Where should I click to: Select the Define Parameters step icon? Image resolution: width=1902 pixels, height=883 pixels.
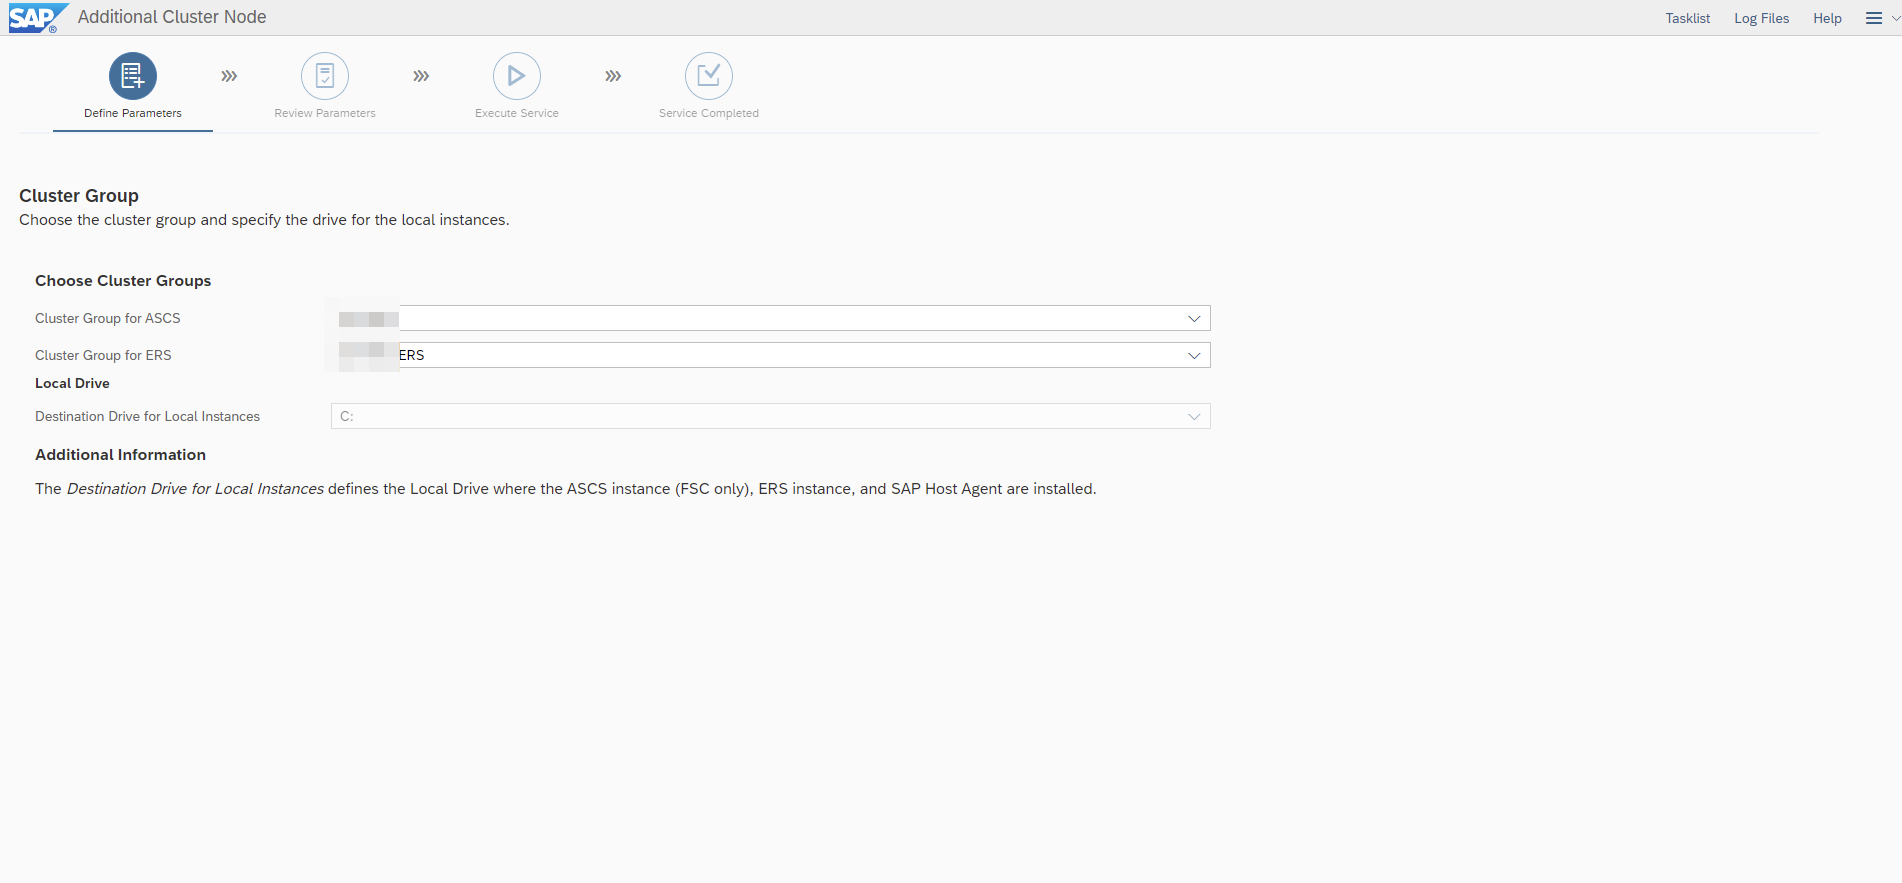pyautogui.click(x=133, y=76)
